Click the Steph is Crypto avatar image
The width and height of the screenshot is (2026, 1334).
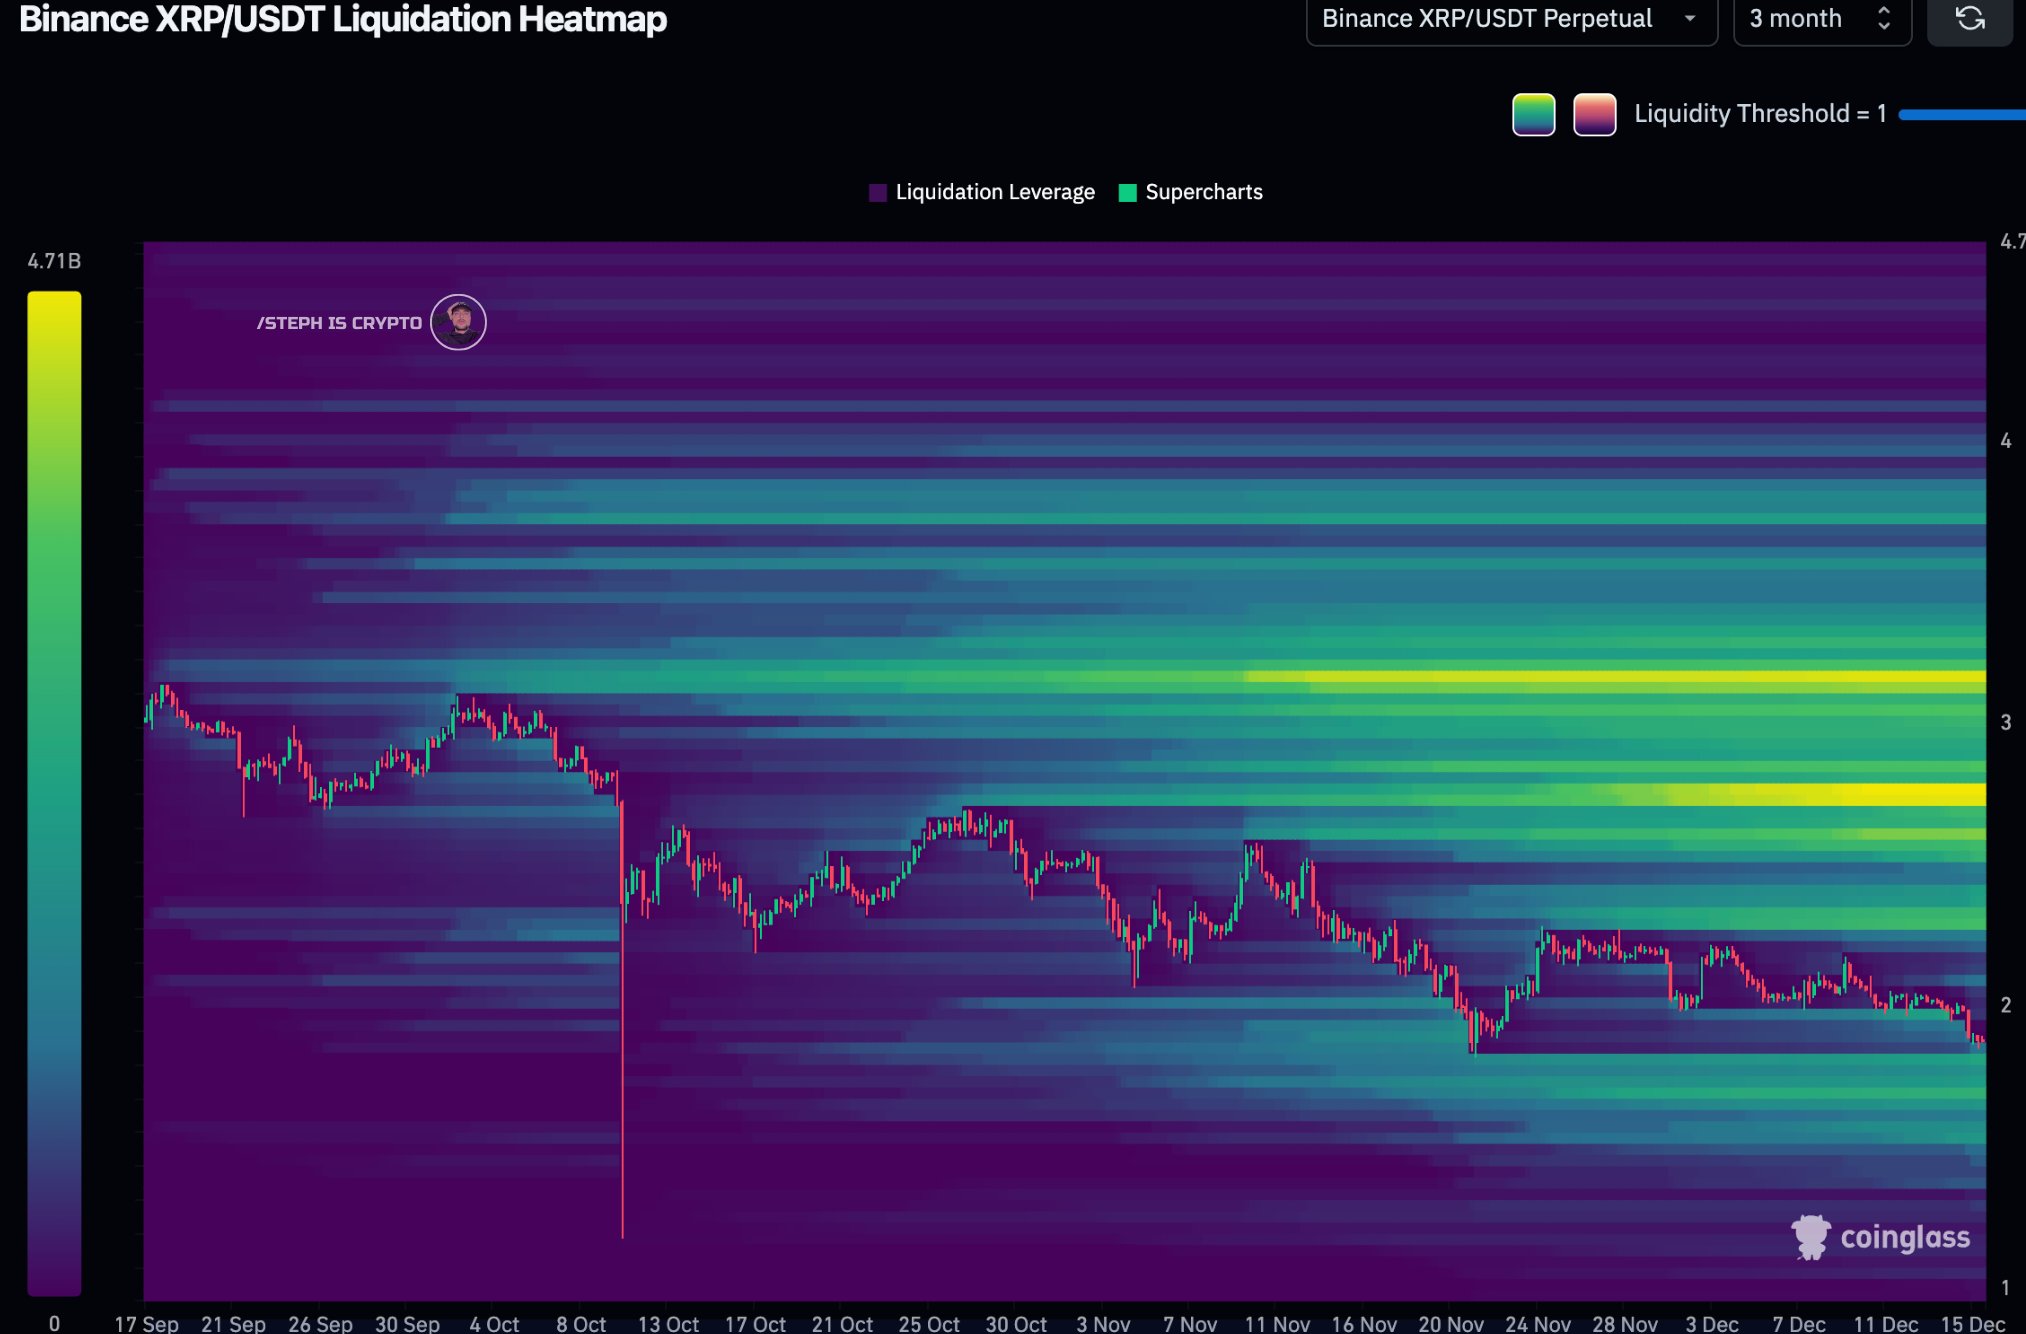(x=458, y=321)
